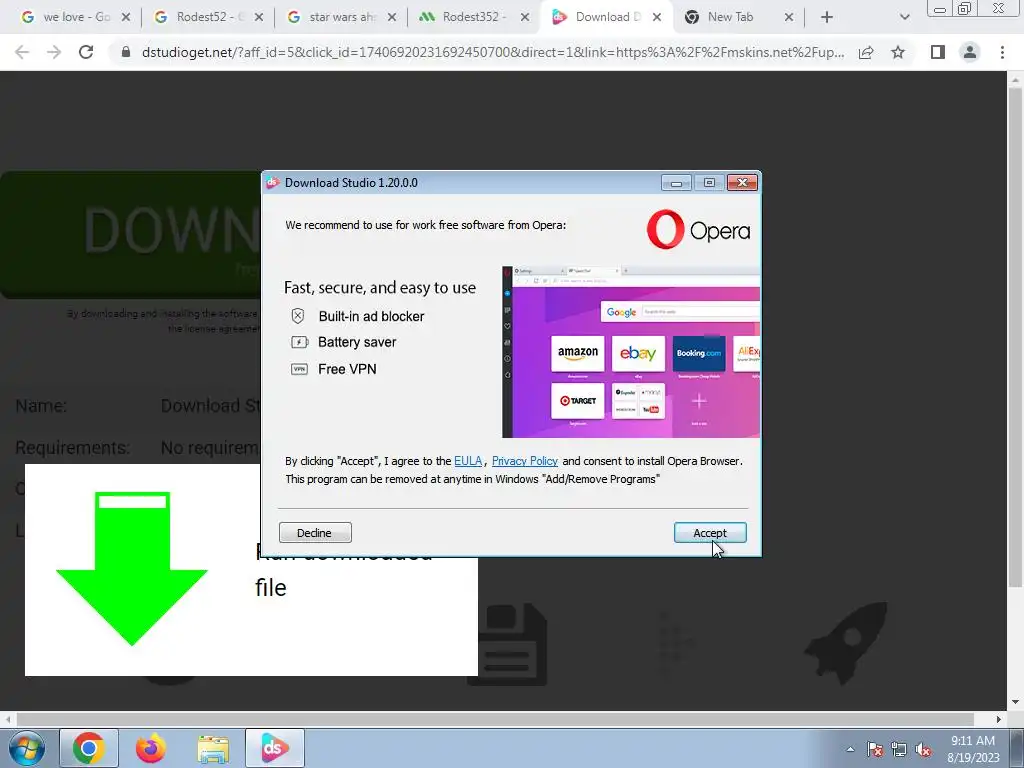The width and height of the screenshot is (1024, 768).
Task: Open Download Studio from the taskbar
Action: point(275,748)
